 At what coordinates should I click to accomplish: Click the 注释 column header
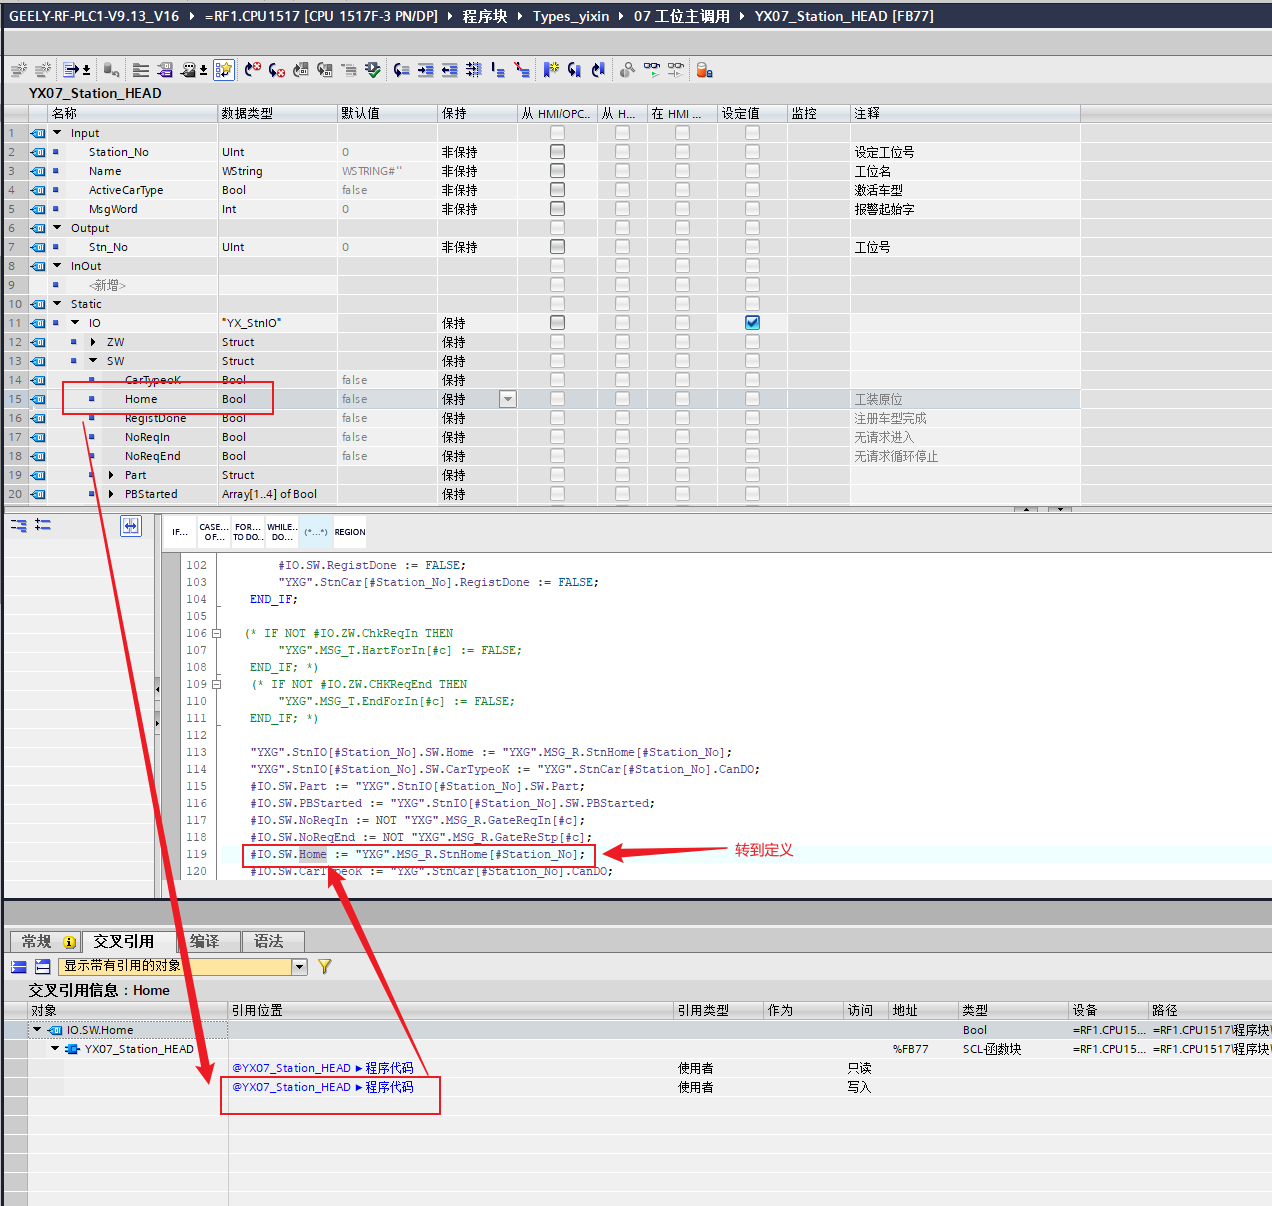point(866,113)
